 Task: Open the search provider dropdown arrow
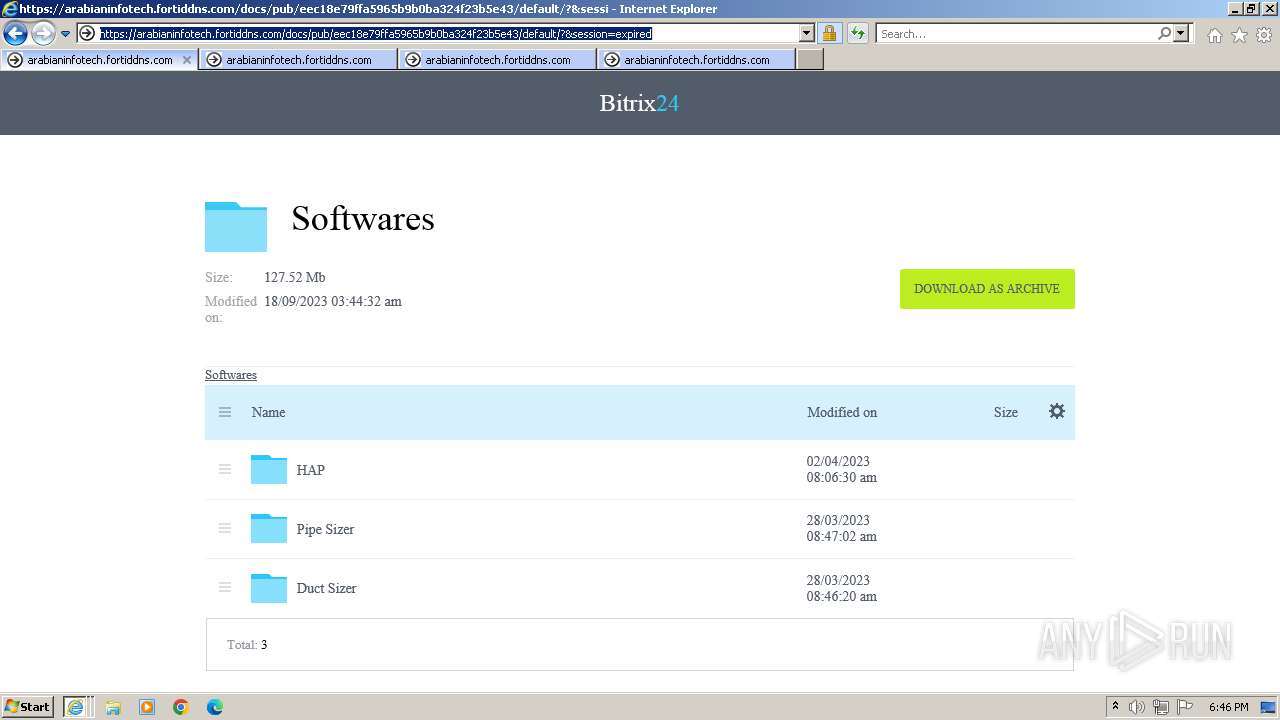[1181, 34]
